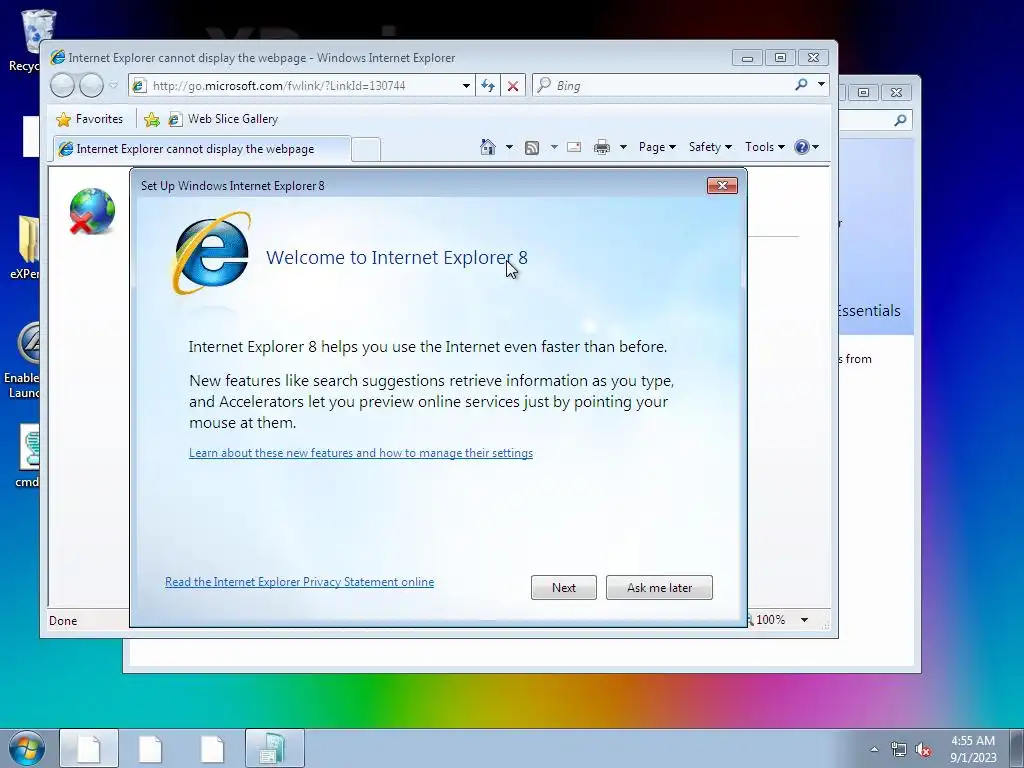Click the RSS Feeds toolbar icon
The image size is (1024, 768).
532,148
